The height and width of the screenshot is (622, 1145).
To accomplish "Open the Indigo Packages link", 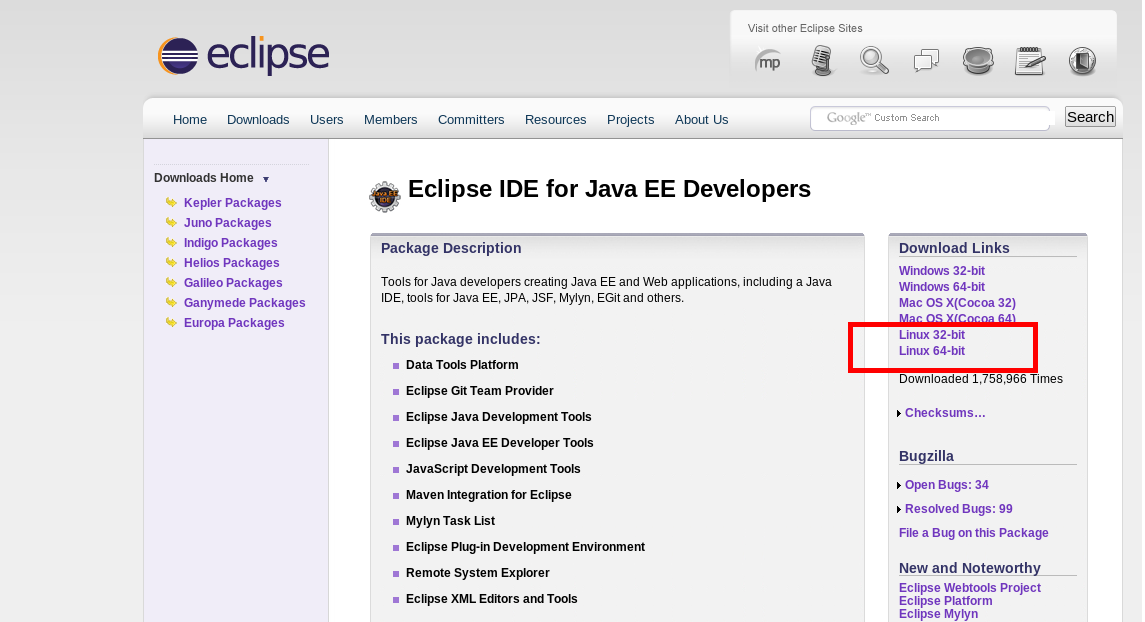I will point(230,243).
